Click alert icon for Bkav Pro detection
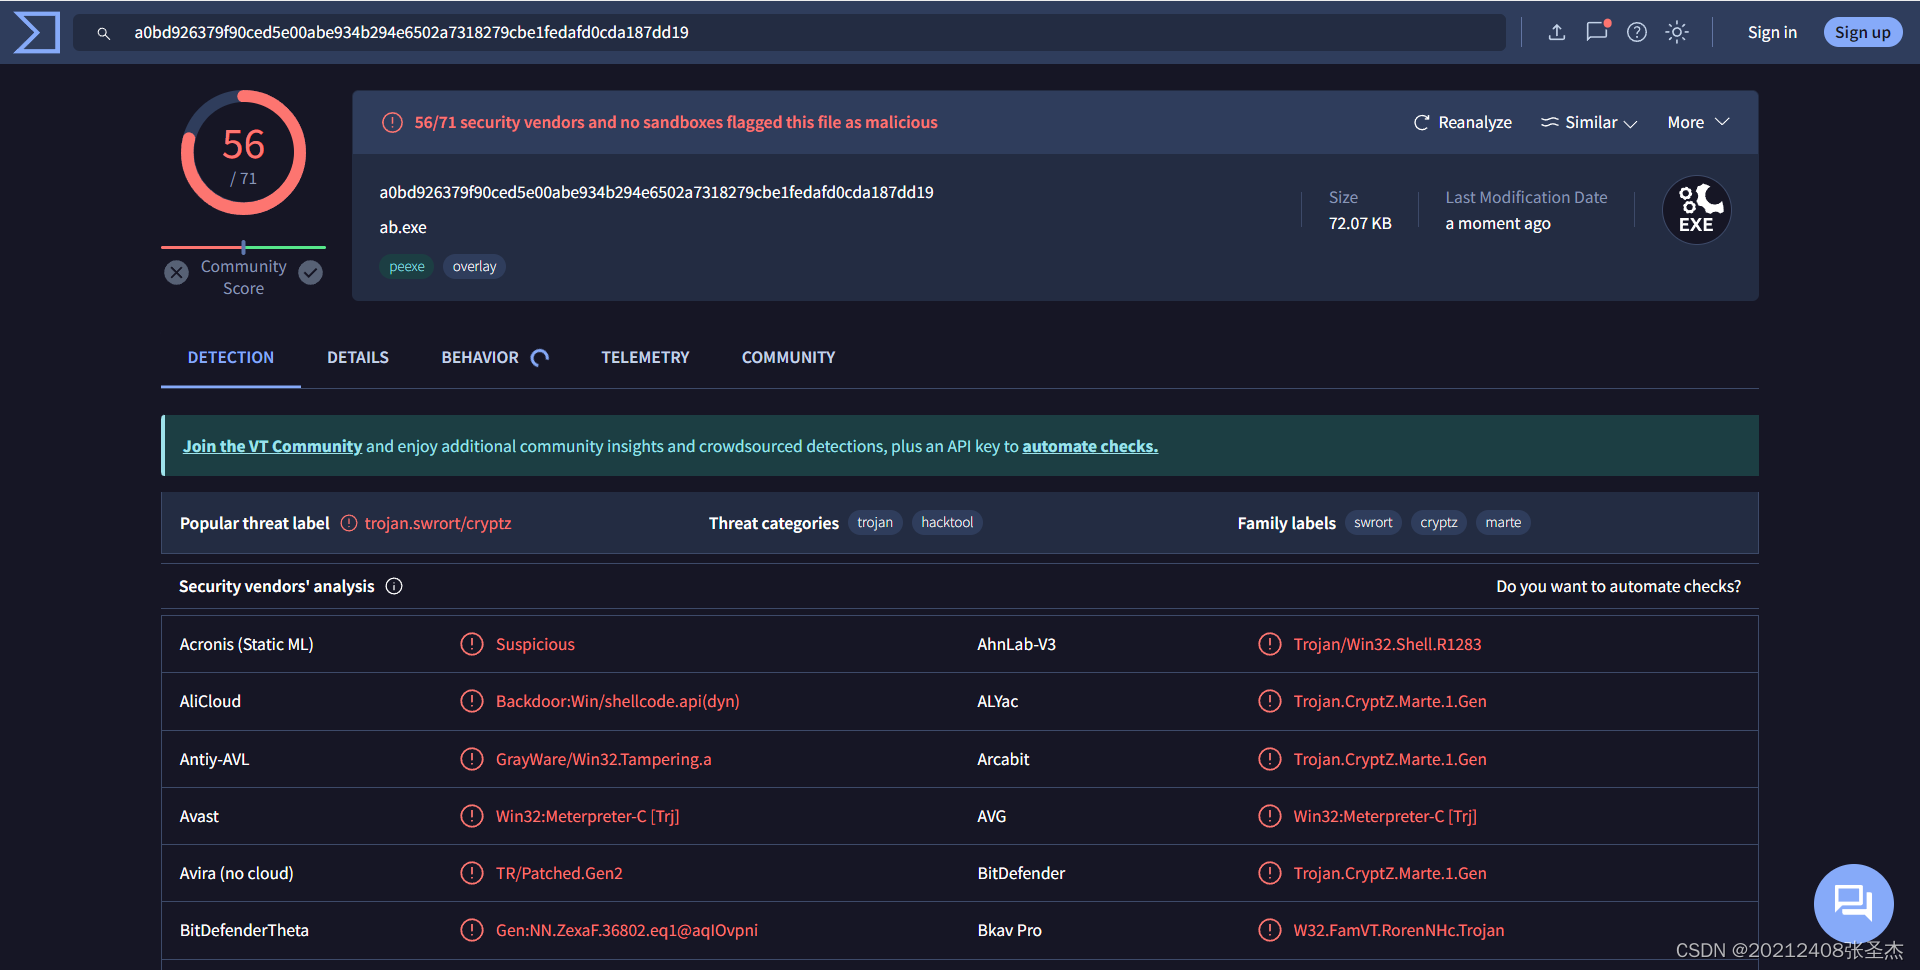1920x970 pixels. [x=1270, y=930]
